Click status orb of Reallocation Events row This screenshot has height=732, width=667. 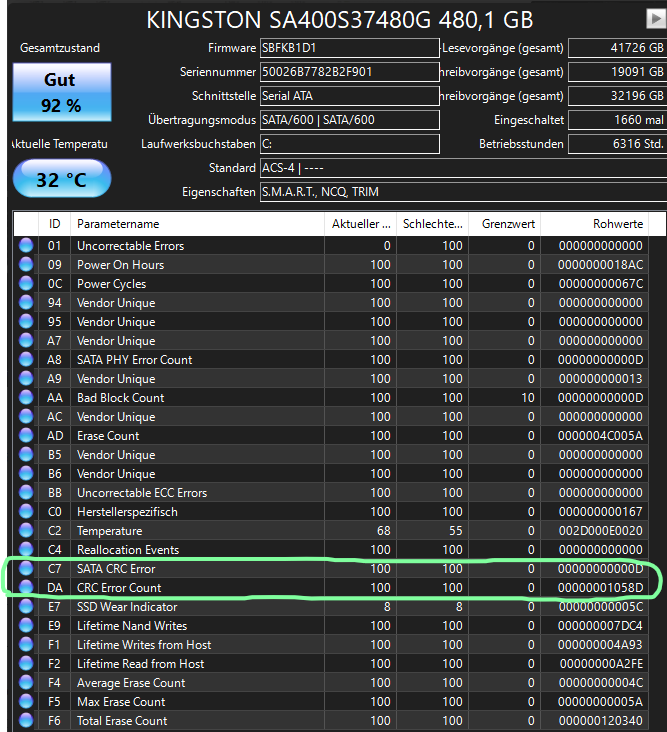click(x=26, y=549)
